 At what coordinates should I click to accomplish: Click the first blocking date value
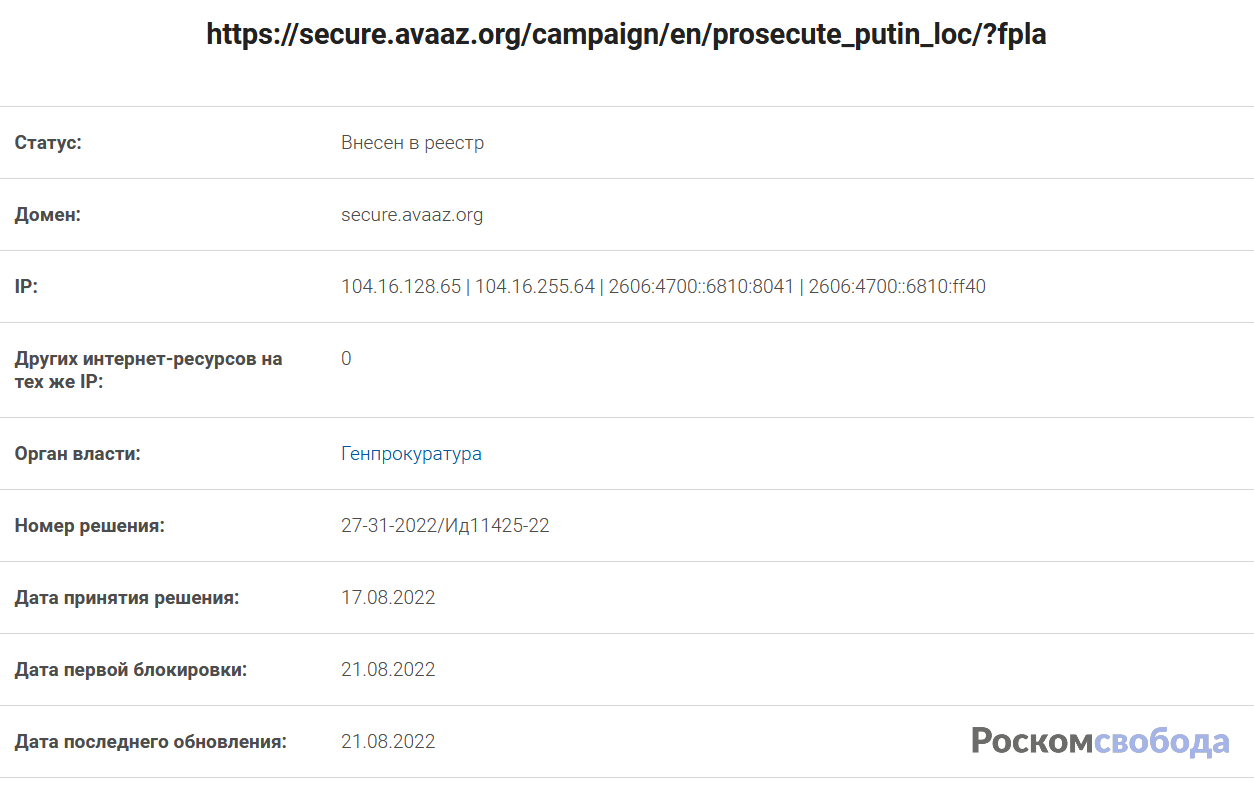pos(388,670)
